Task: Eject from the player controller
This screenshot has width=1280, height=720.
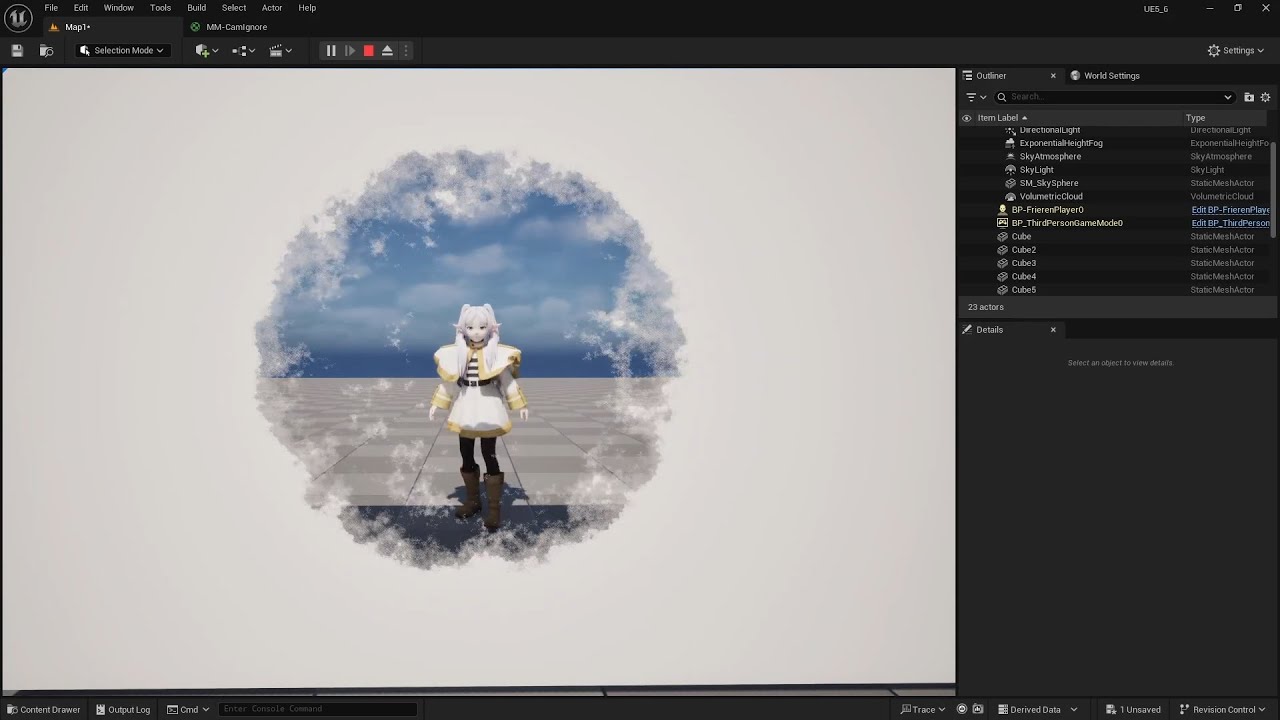Action: coord(387,50)
